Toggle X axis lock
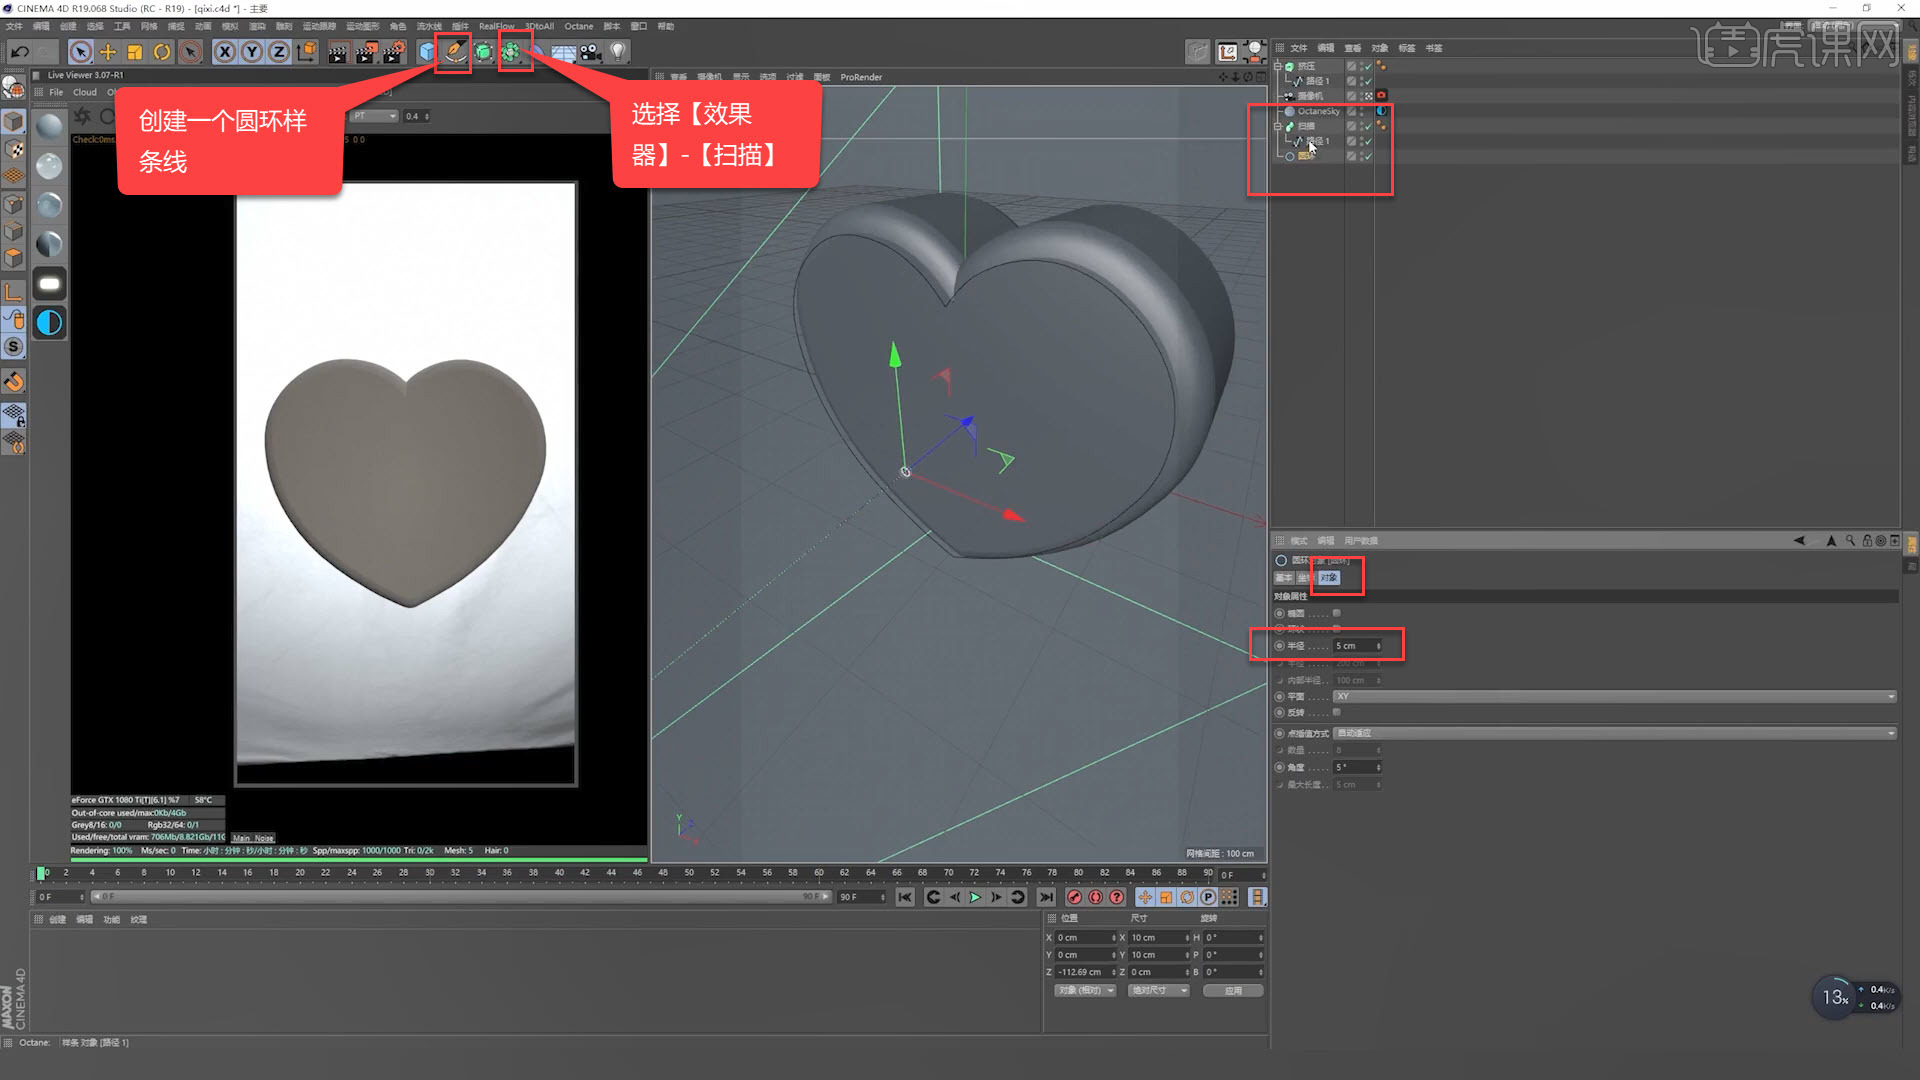Viewport: 1920px width, 1080px height. pyautogui.click(x=225, y=52)
